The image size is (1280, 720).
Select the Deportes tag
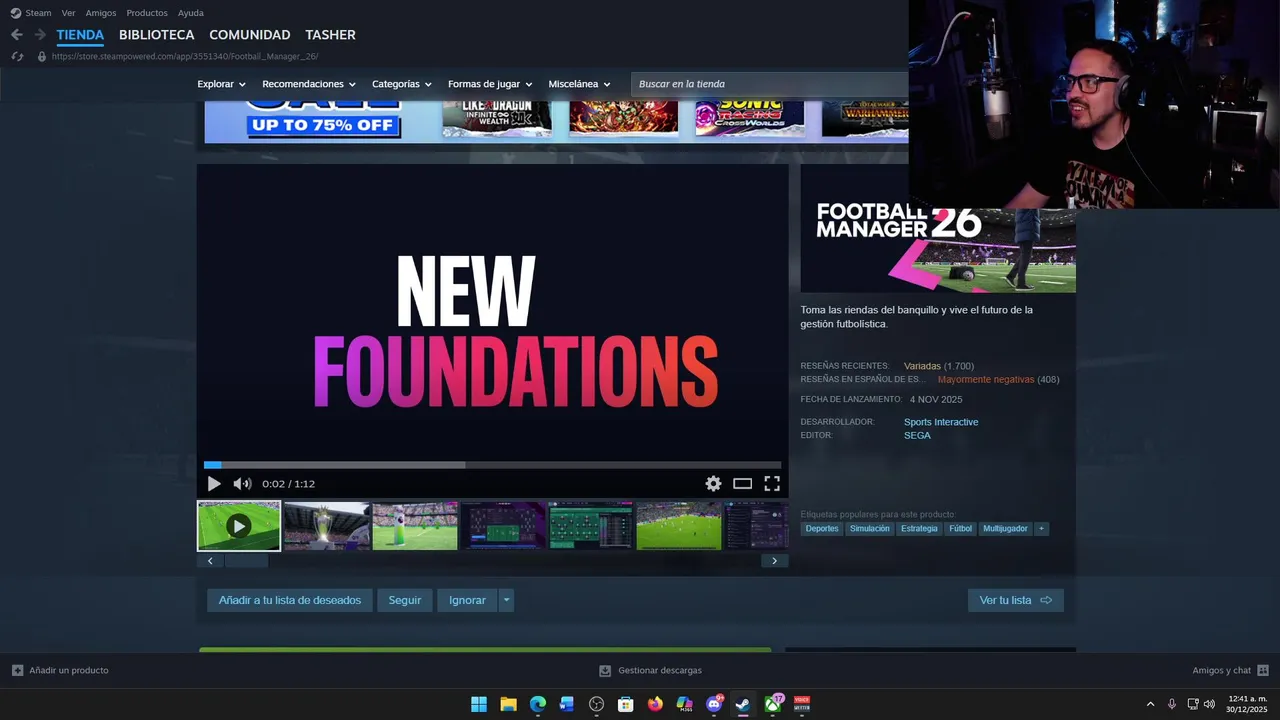click(x=822, y=529)
